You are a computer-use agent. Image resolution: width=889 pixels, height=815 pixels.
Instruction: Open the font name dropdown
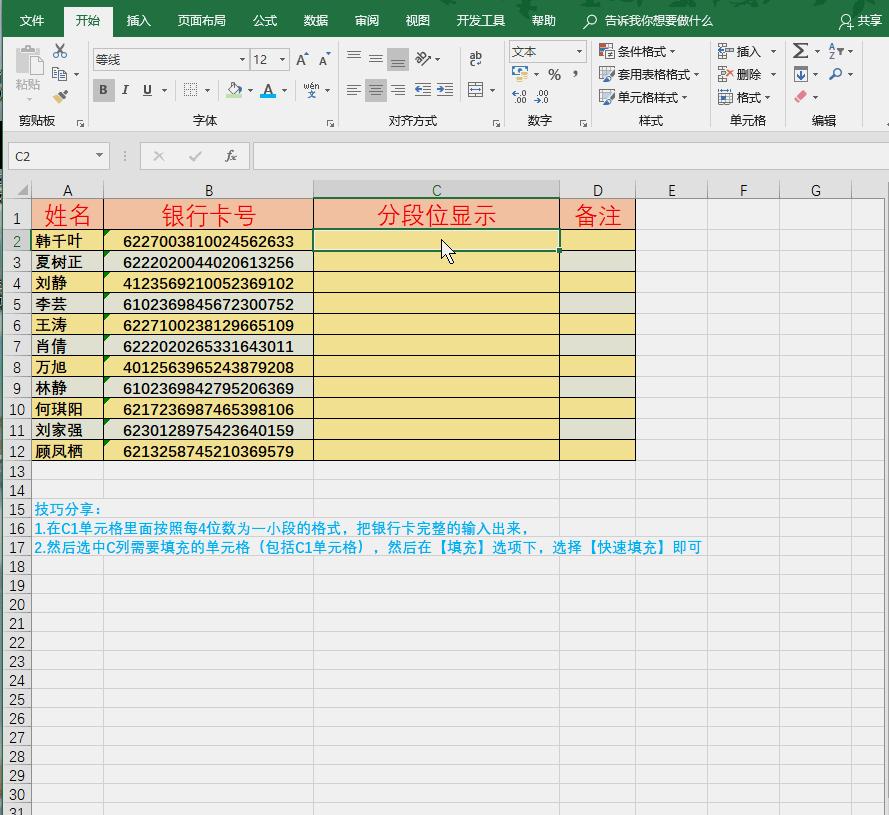243,59
